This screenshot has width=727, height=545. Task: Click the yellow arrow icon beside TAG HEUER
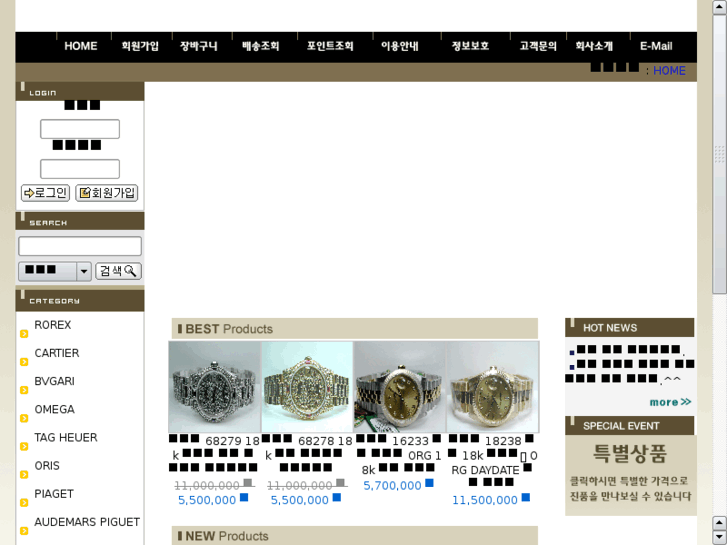pos(24,446)
